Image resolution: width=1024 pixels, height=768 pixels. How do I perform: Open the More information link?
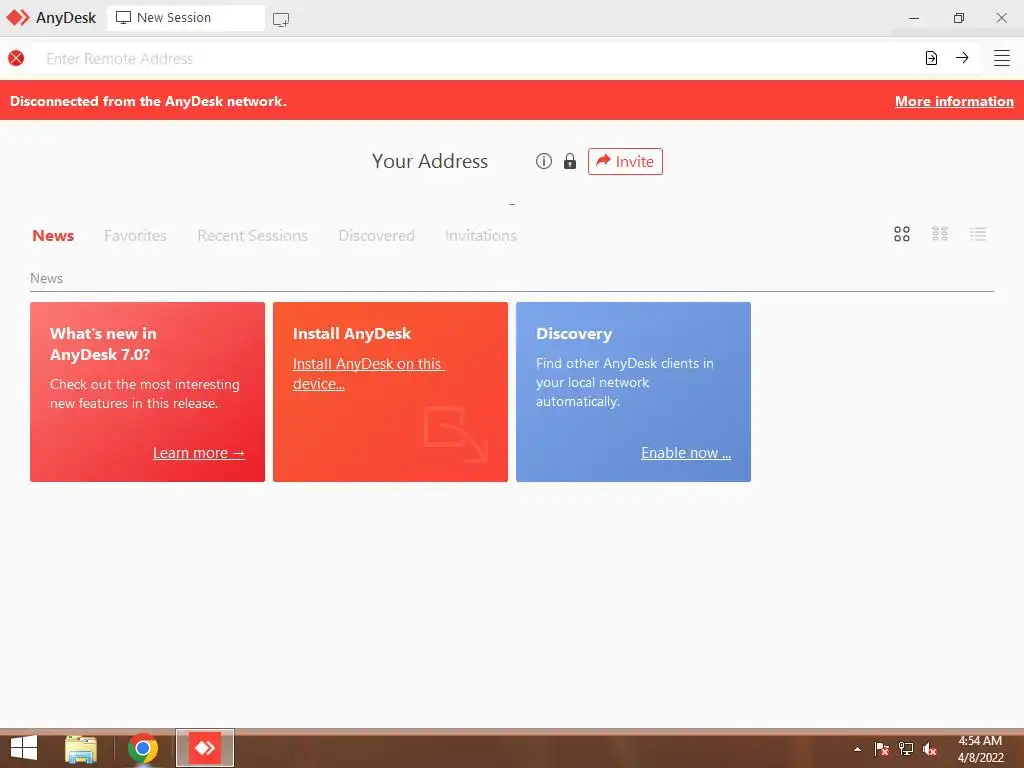coord(954,101)
